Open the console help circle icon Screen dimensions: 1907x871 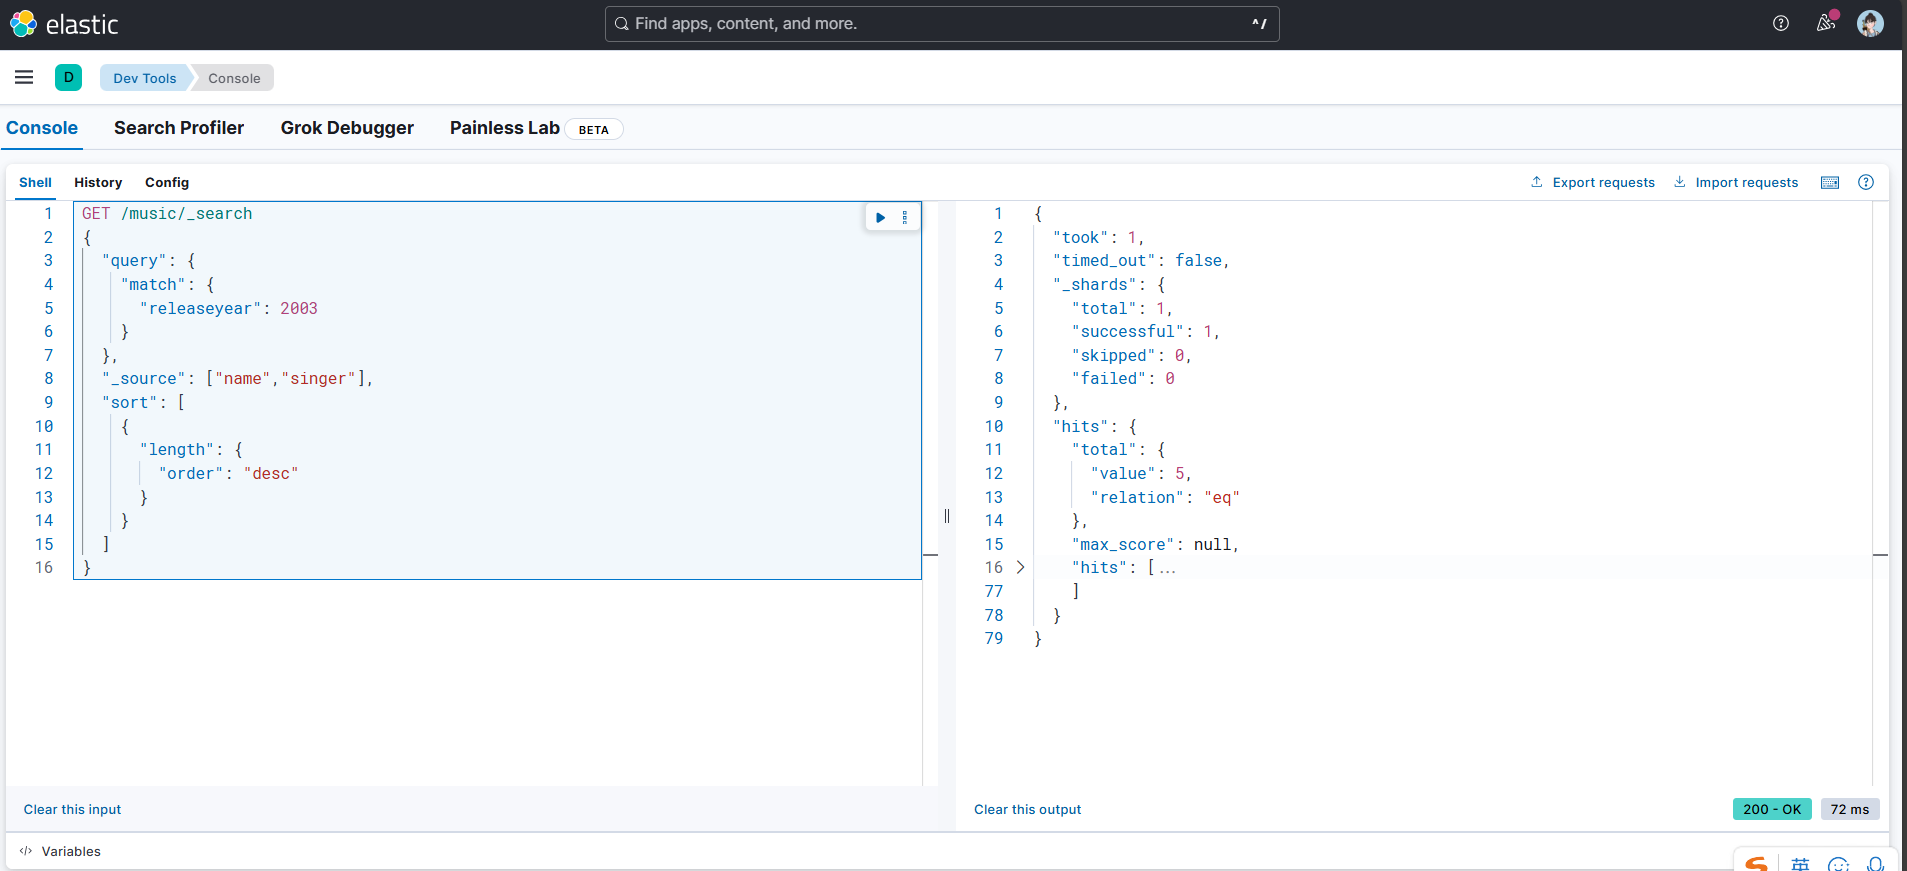[1866, 182]
